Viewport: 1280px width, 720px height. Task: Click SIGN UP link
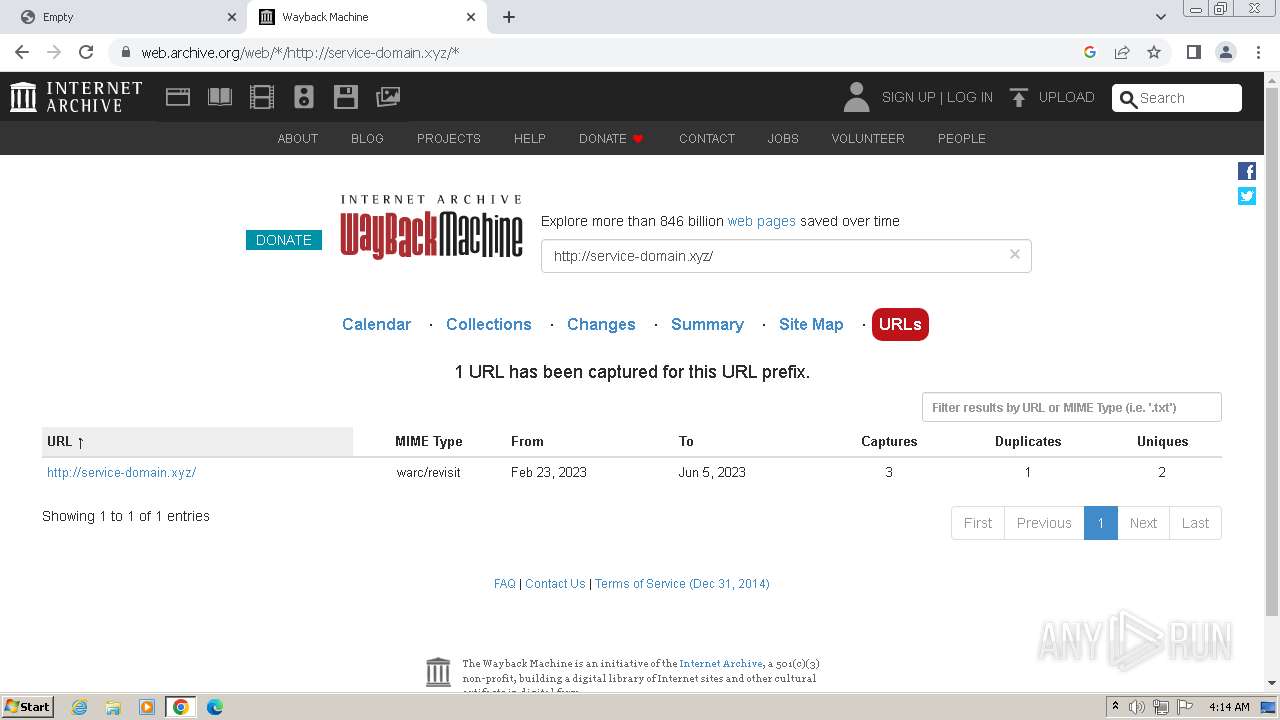point(908,97)
